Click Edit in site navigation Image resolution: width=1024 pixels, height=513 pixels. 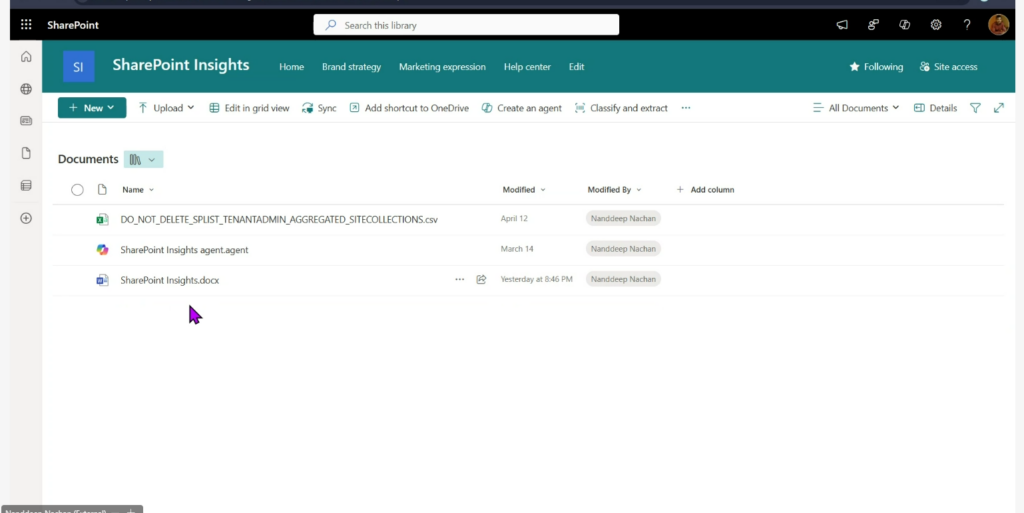(x=576, y=67)
